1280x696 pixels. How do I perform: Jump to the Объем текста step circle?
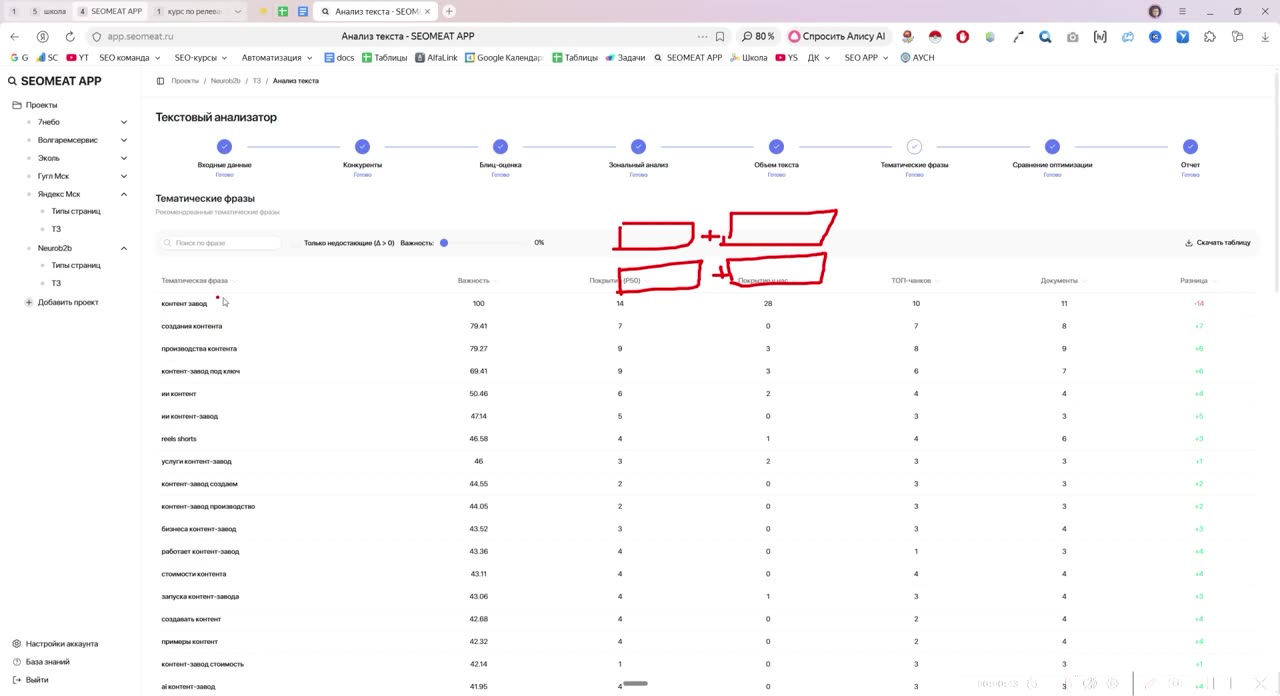point(776,146)
